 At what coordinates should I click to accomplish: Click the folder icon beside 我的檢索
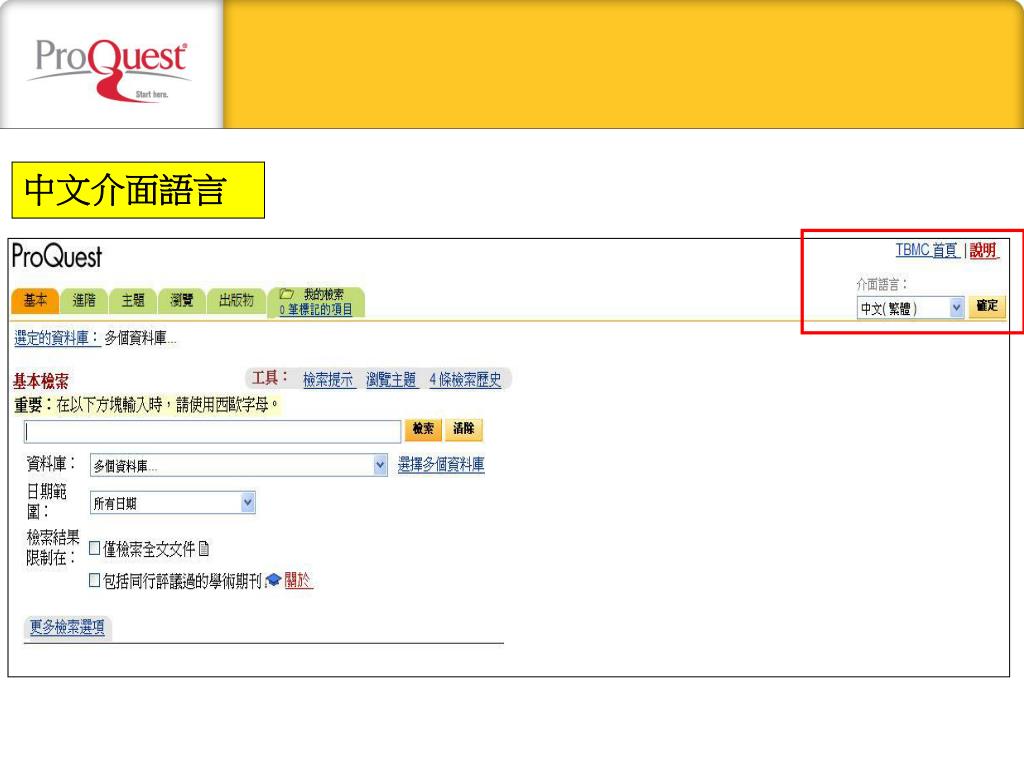coord(287,294)
